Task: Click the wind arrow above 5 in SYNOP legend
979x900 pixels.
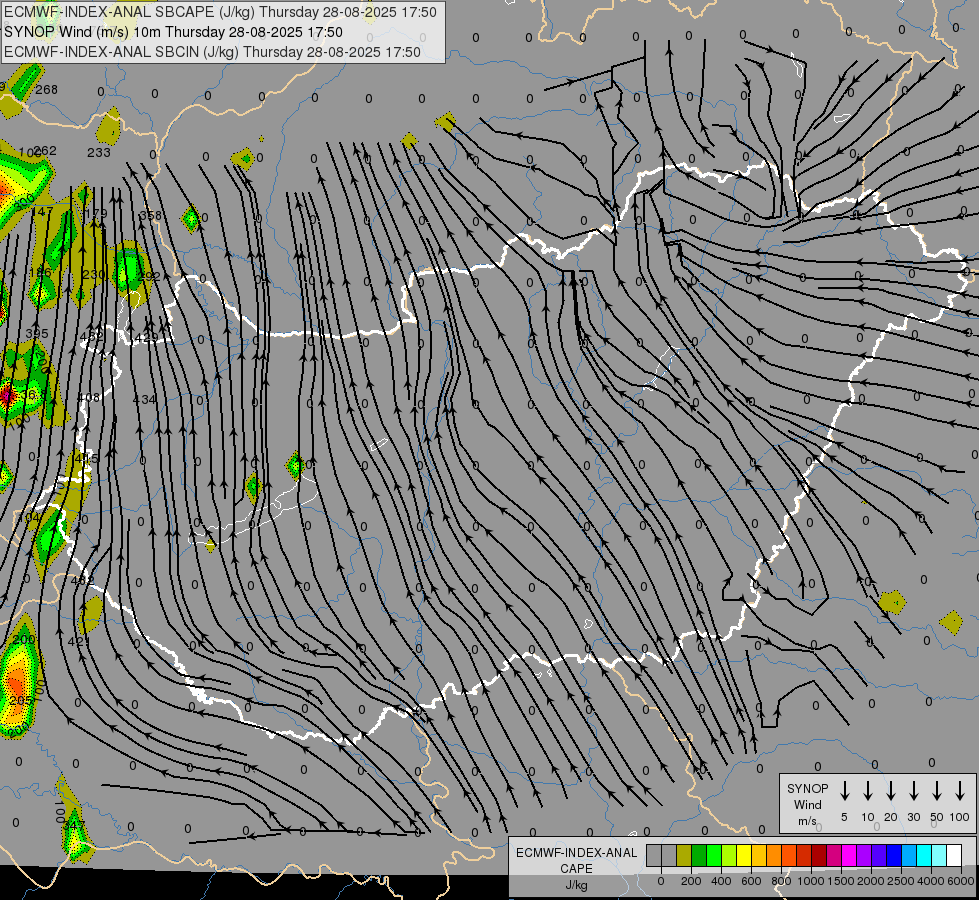Action: pyautogui.click(x=844, y=791)
